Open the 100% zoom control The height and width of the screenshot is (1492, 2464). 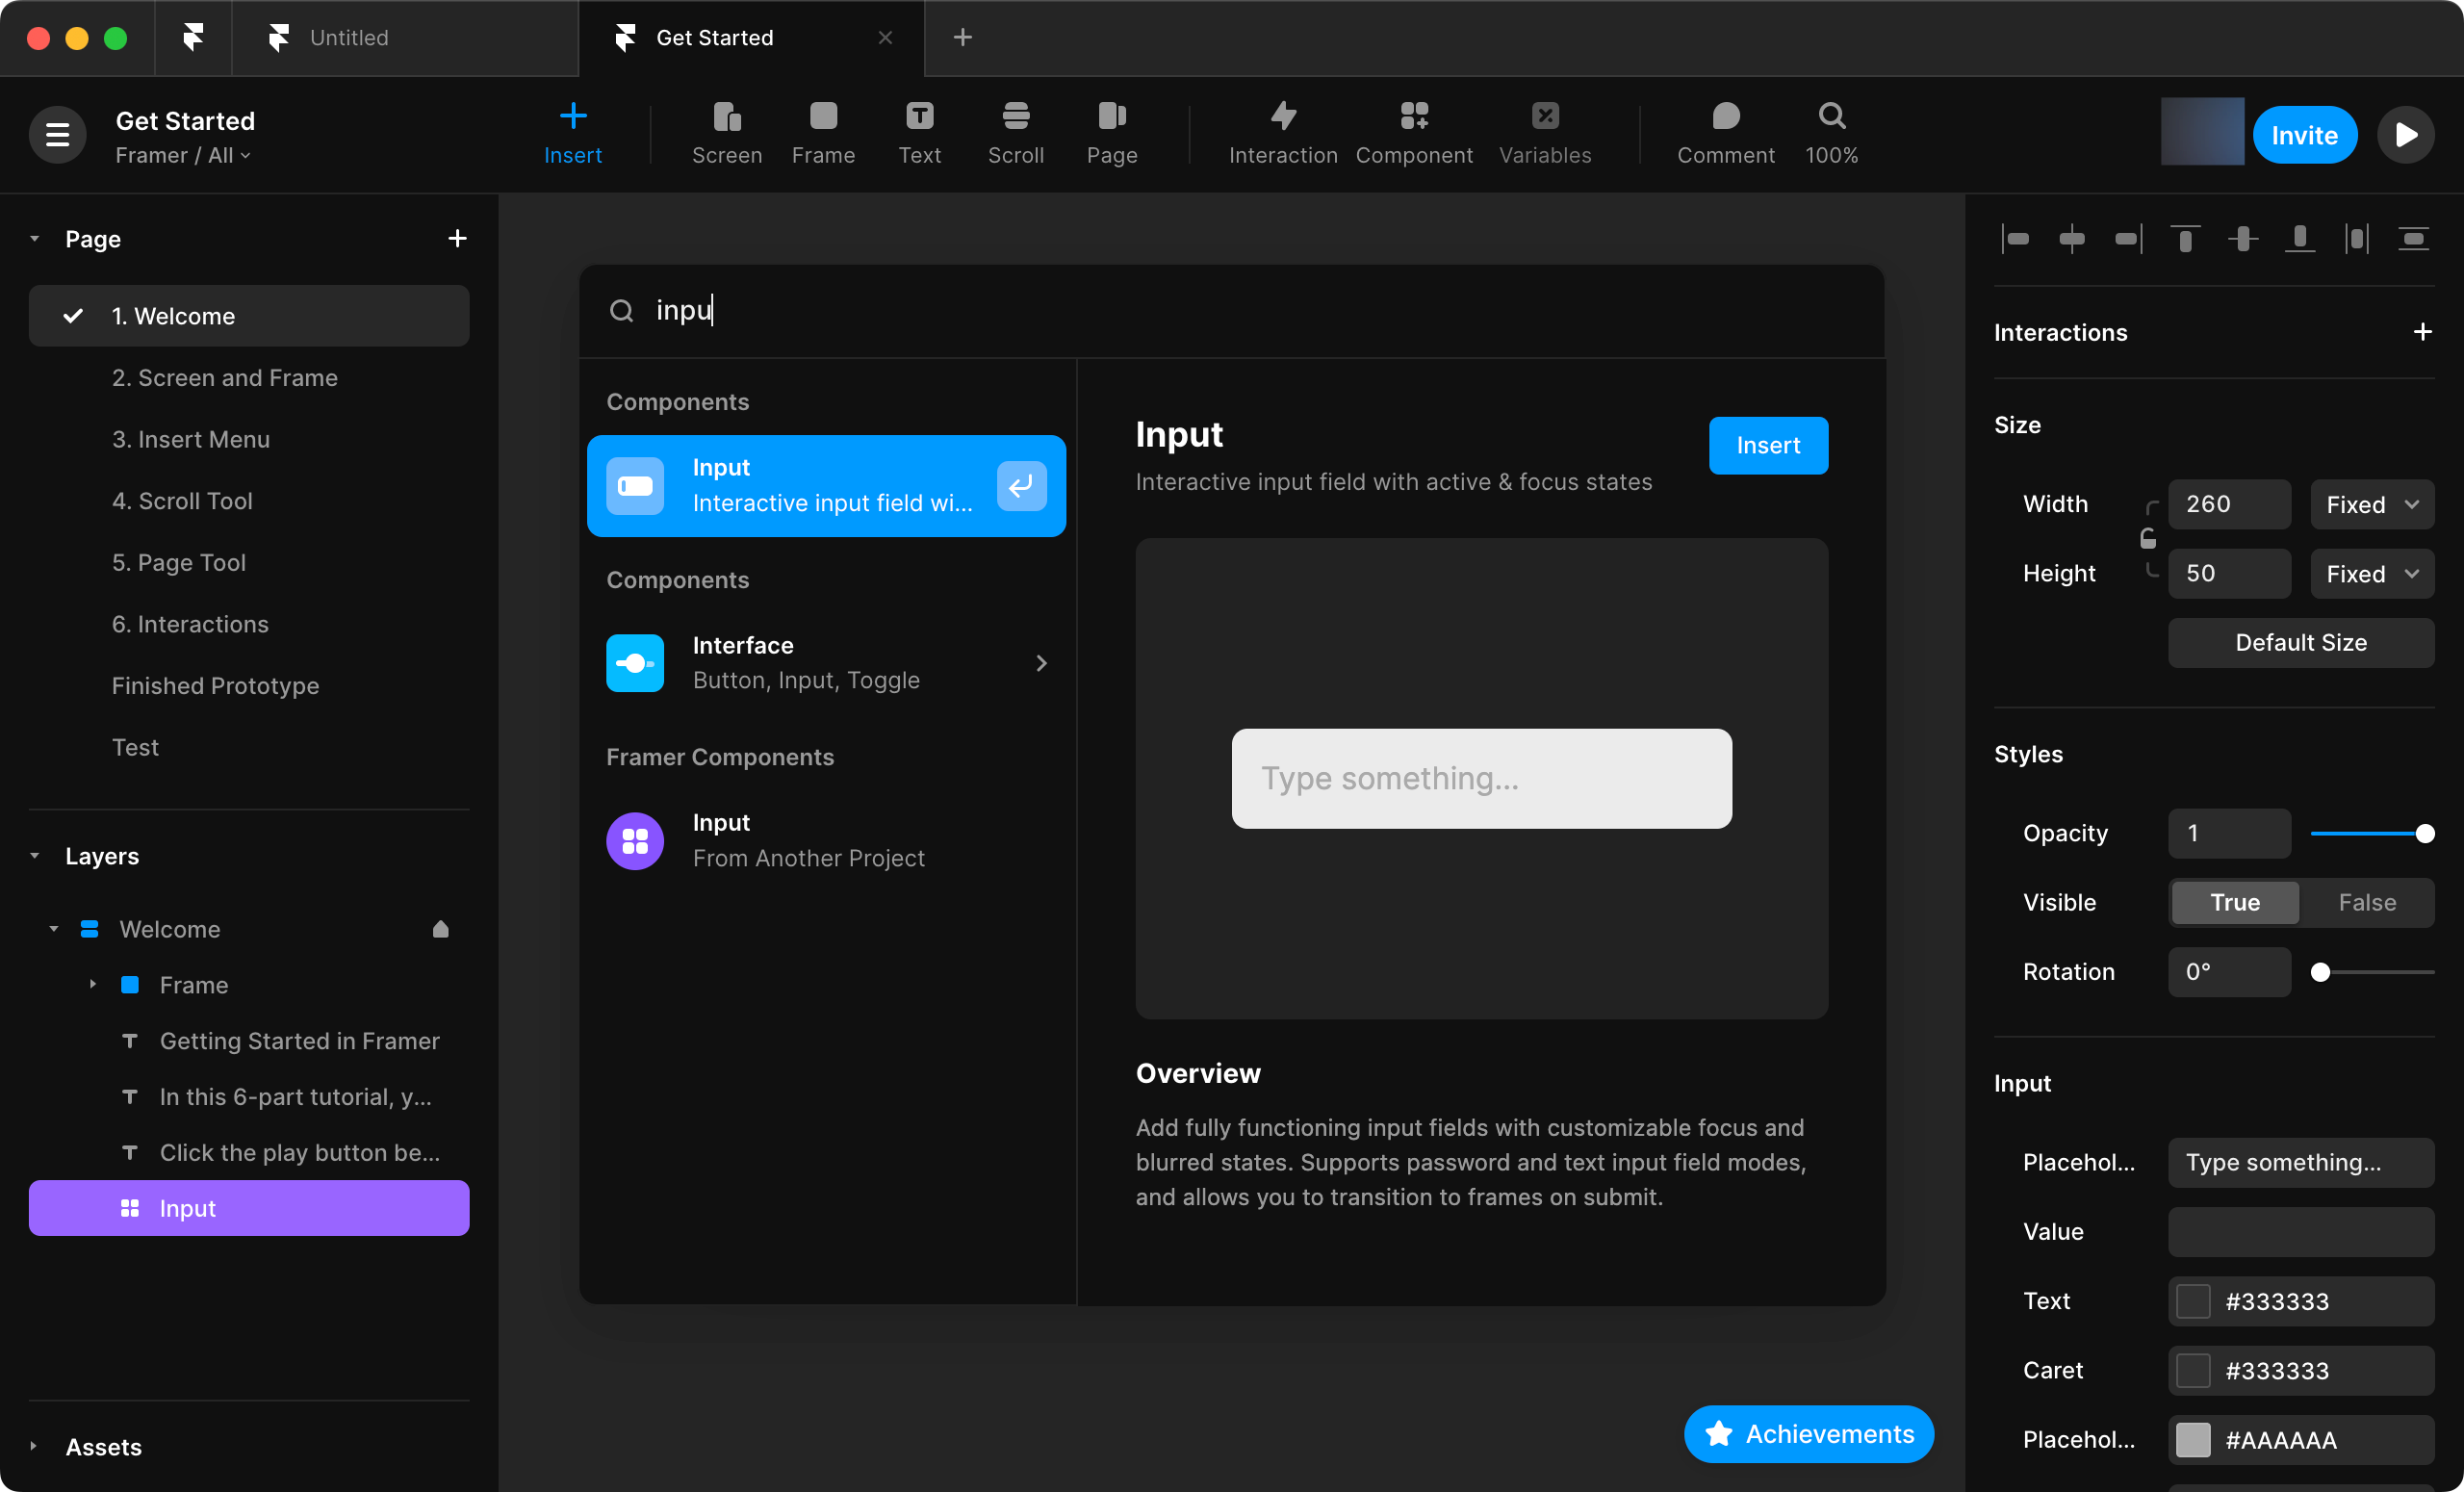coord(1831,133)
